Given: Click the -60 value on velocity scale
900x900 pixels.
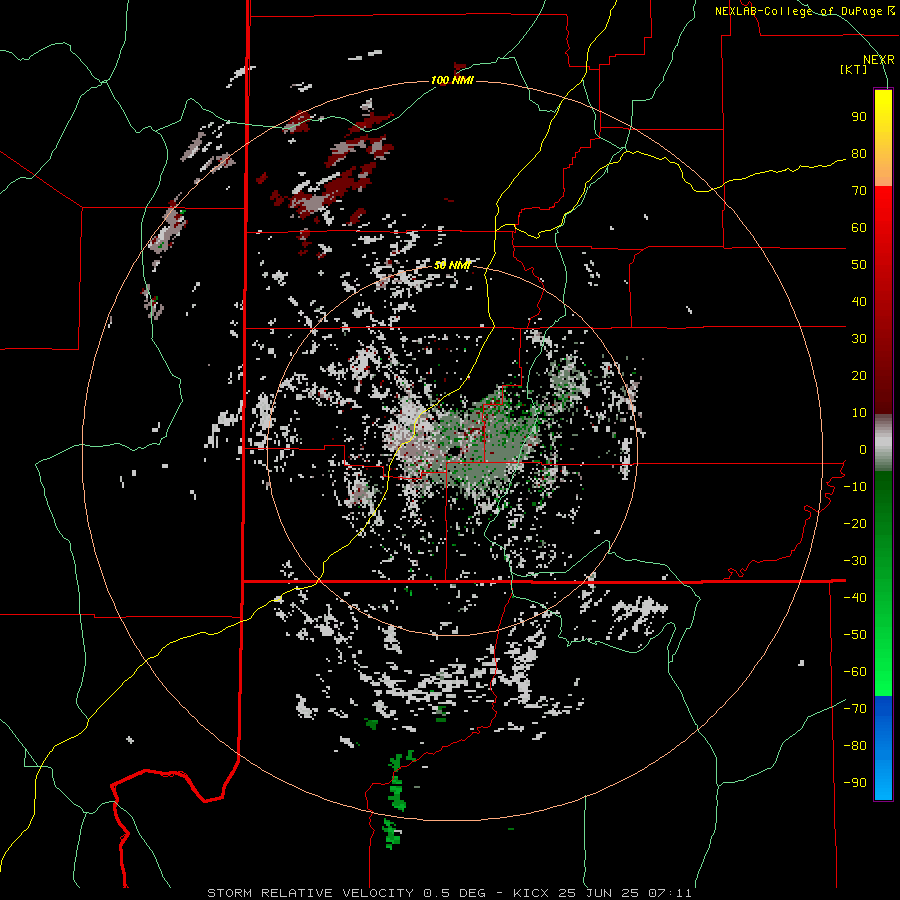Looking at the screenshot, I should coord(855,672).
